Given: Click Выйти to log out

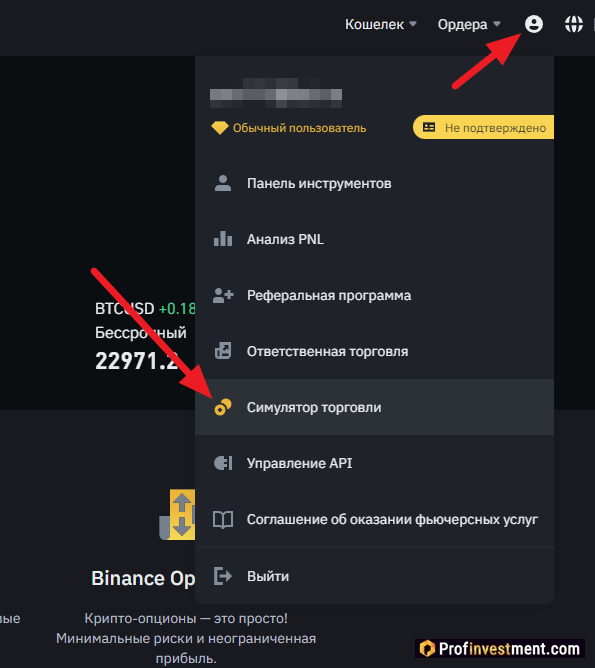Looking at the screenshot, I should click(x=374, y=576).
